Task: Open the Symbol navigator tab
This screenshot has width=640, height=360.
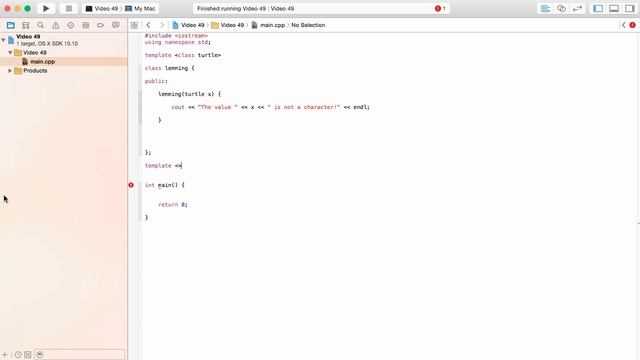Action: [x=26, y=25]
